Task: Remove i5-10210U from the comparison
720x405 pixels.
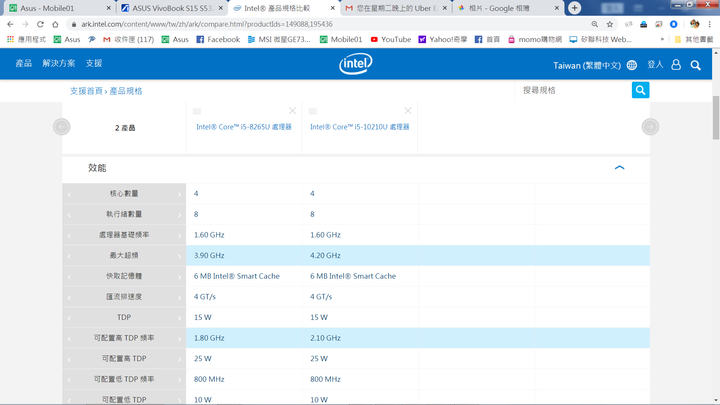Action: tap(408, 111)
